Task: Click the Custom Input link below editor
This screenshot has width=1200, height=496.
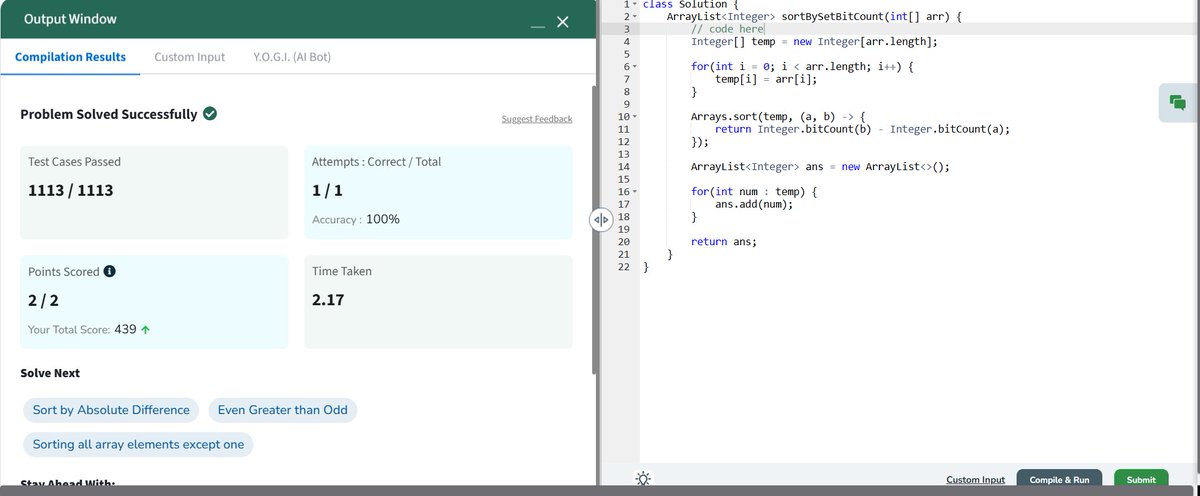Action: click(x=975, y=480)
